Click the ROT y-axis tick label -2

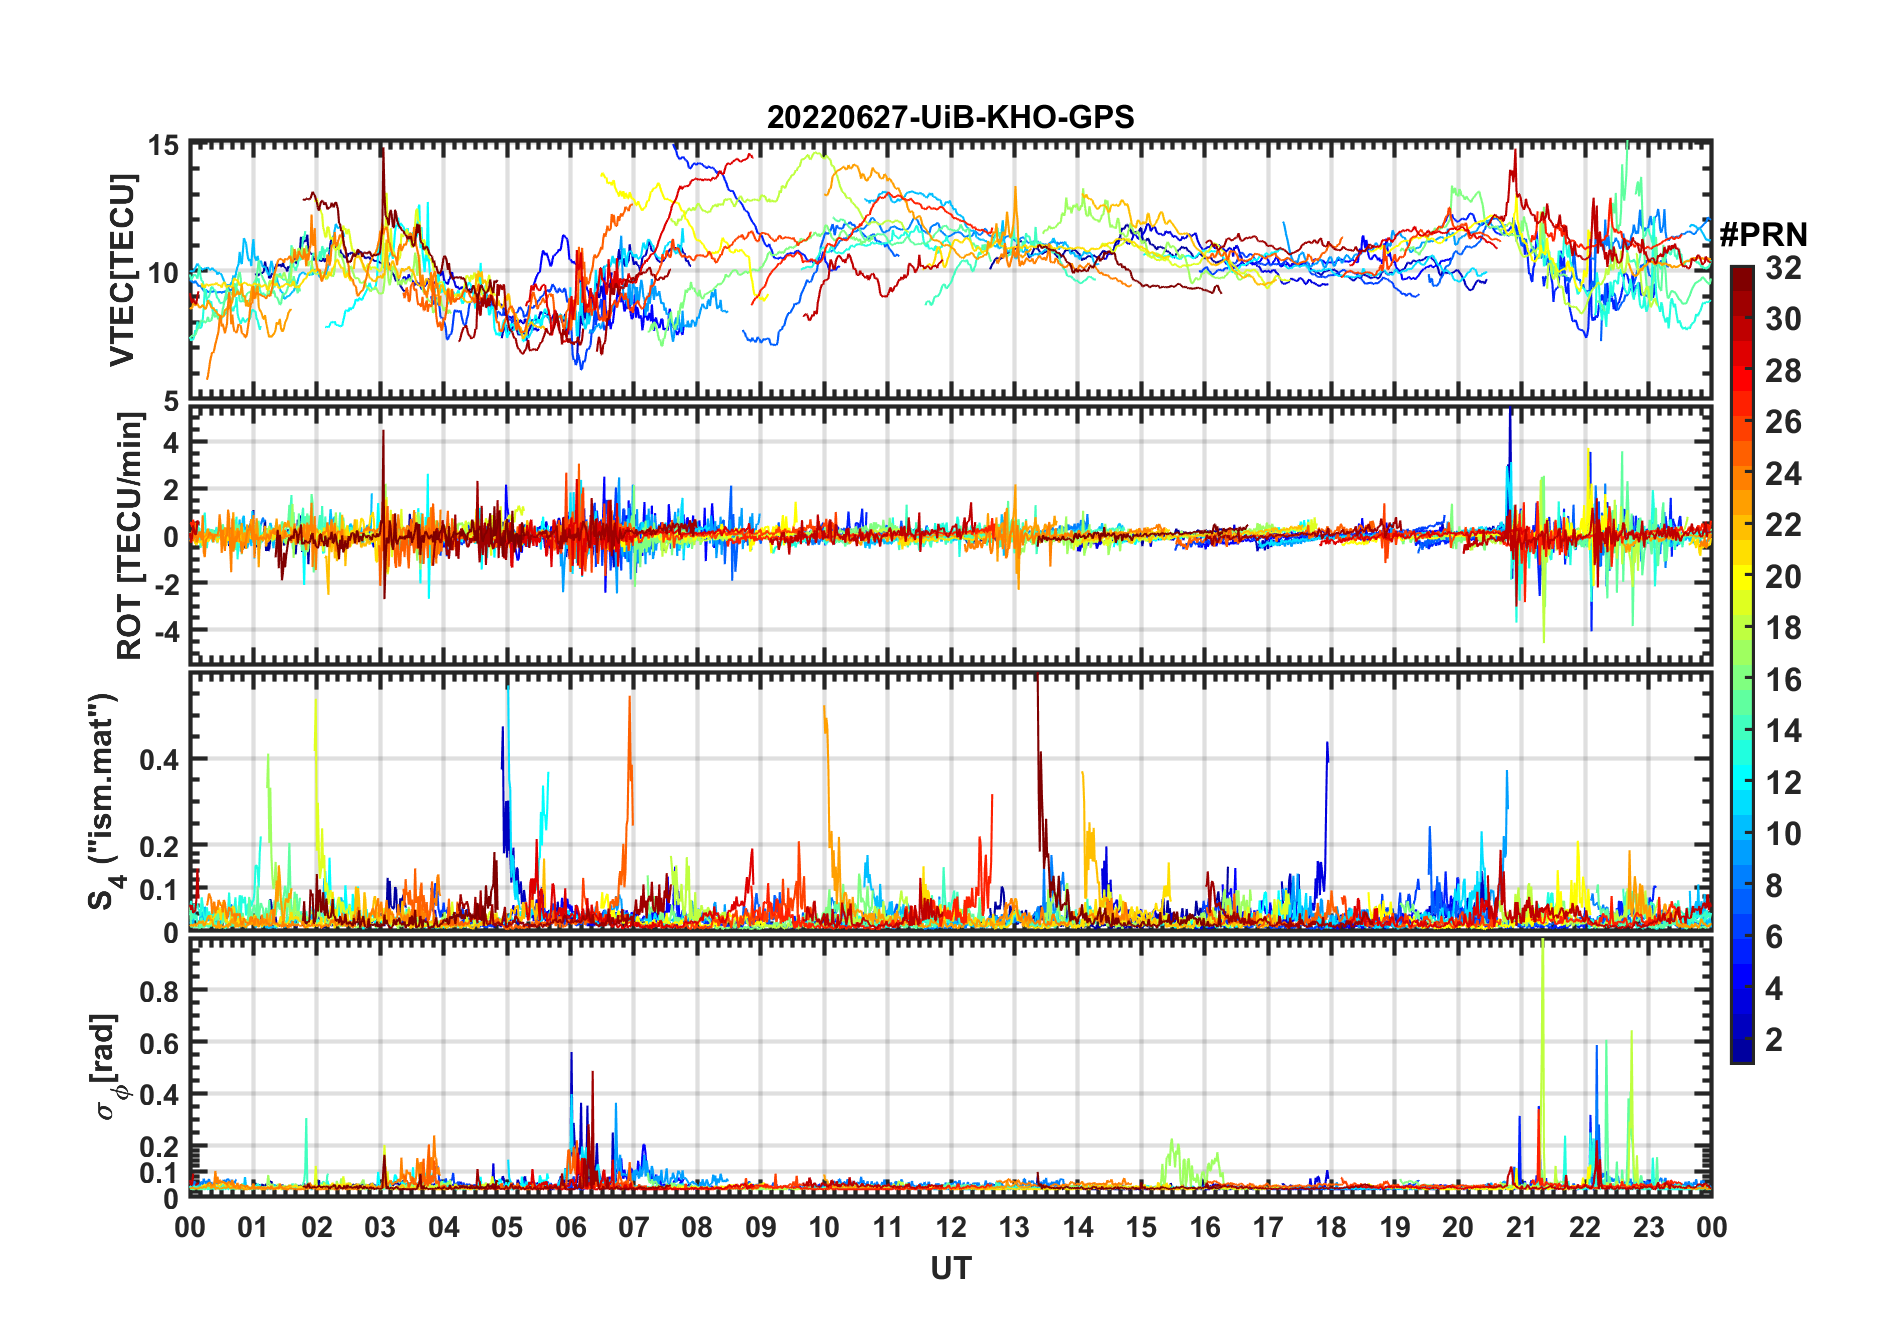[x=166, y=583]
